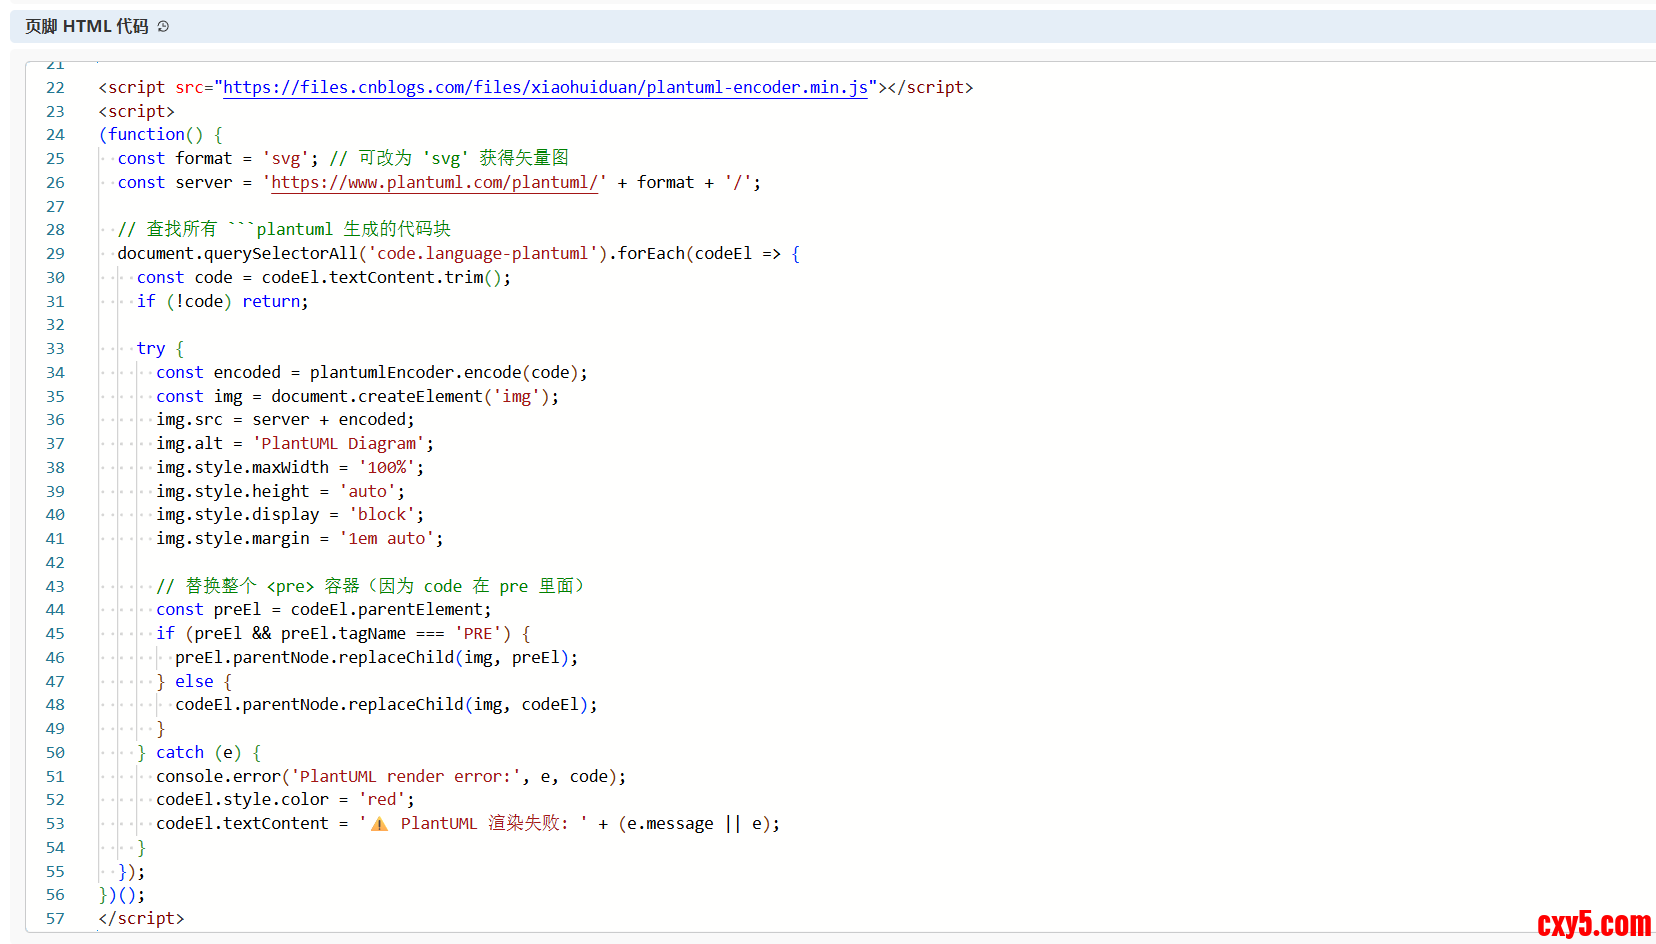This screenshot has height=944, width=1656.
Task: Place cursor on the 'try {' line
Action: [x=160, y=349]
